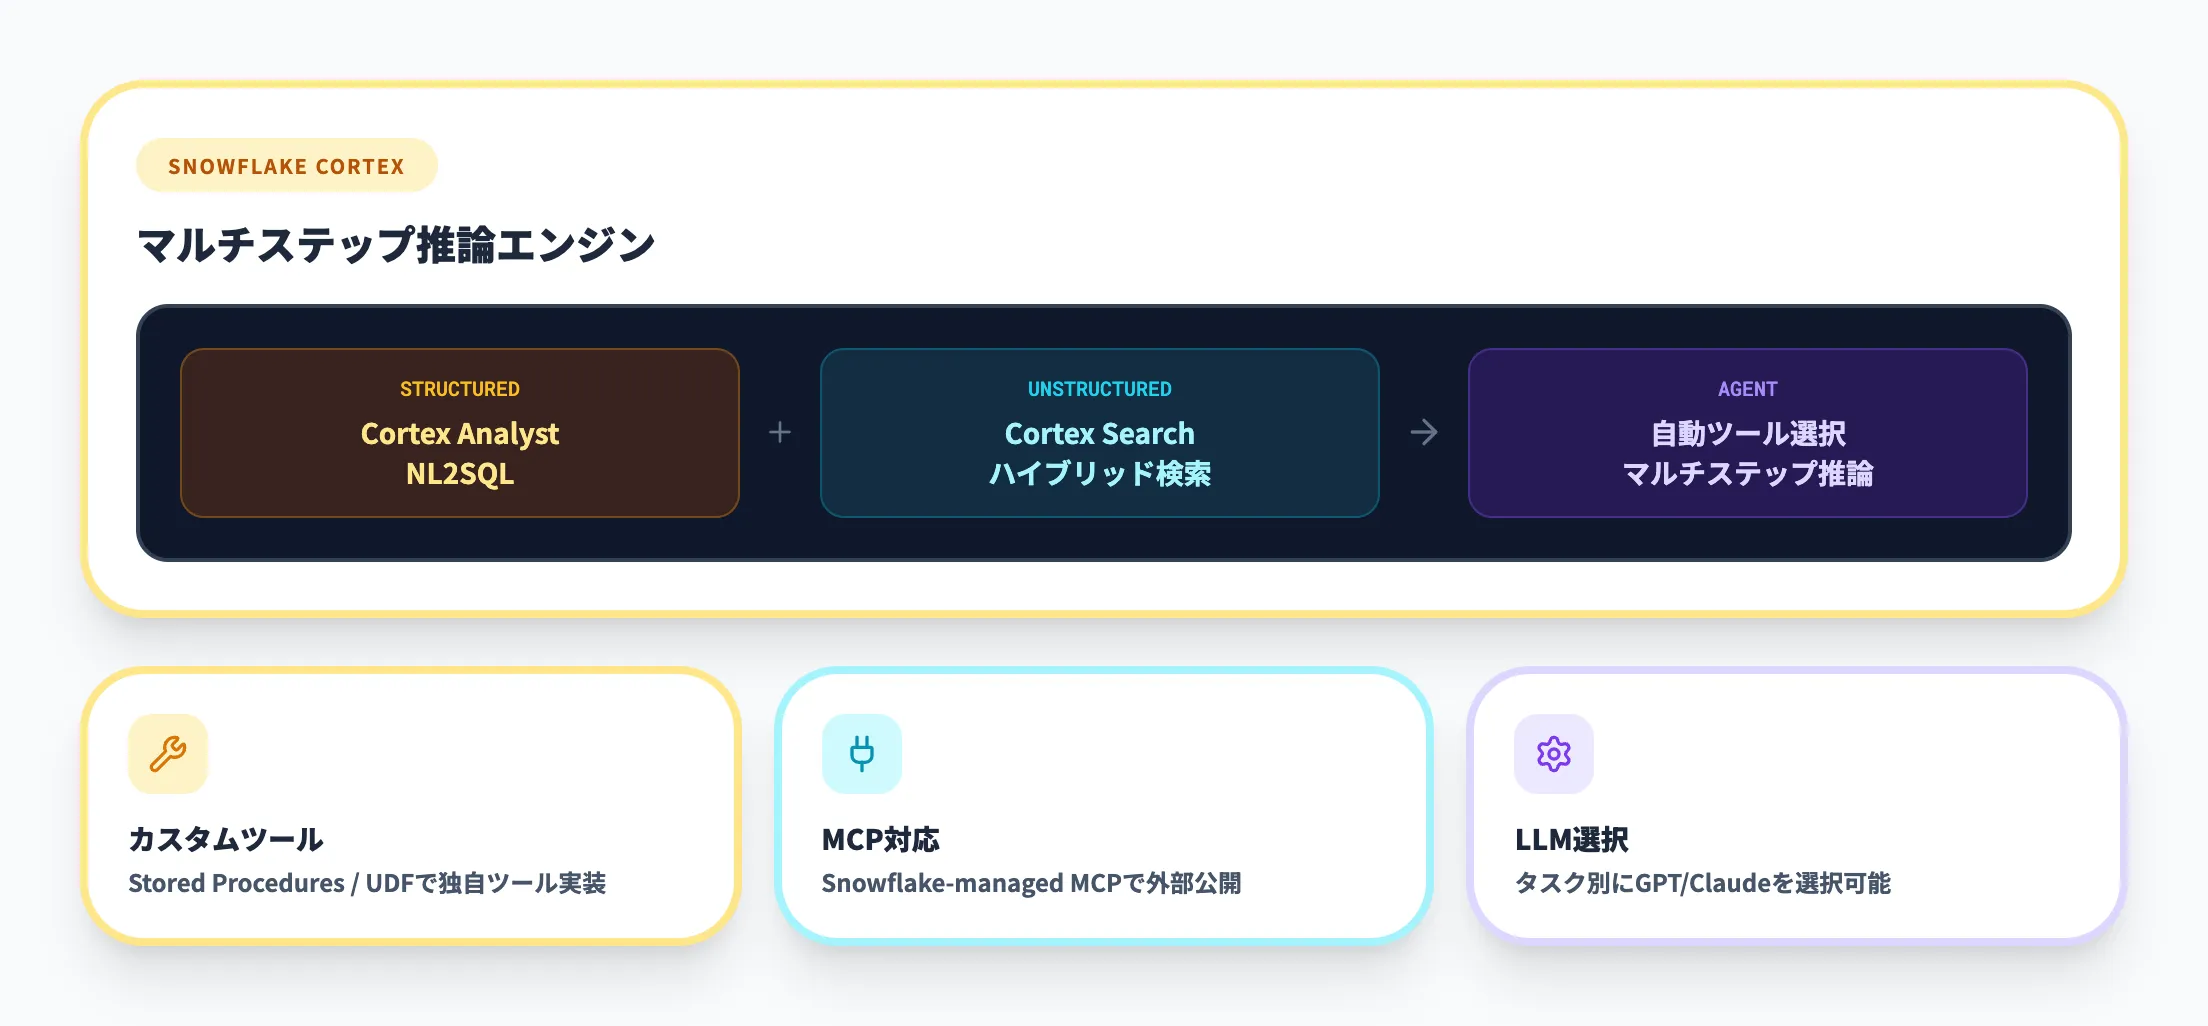
Task: Click the AGENT label
Action: pos(1747,389)
